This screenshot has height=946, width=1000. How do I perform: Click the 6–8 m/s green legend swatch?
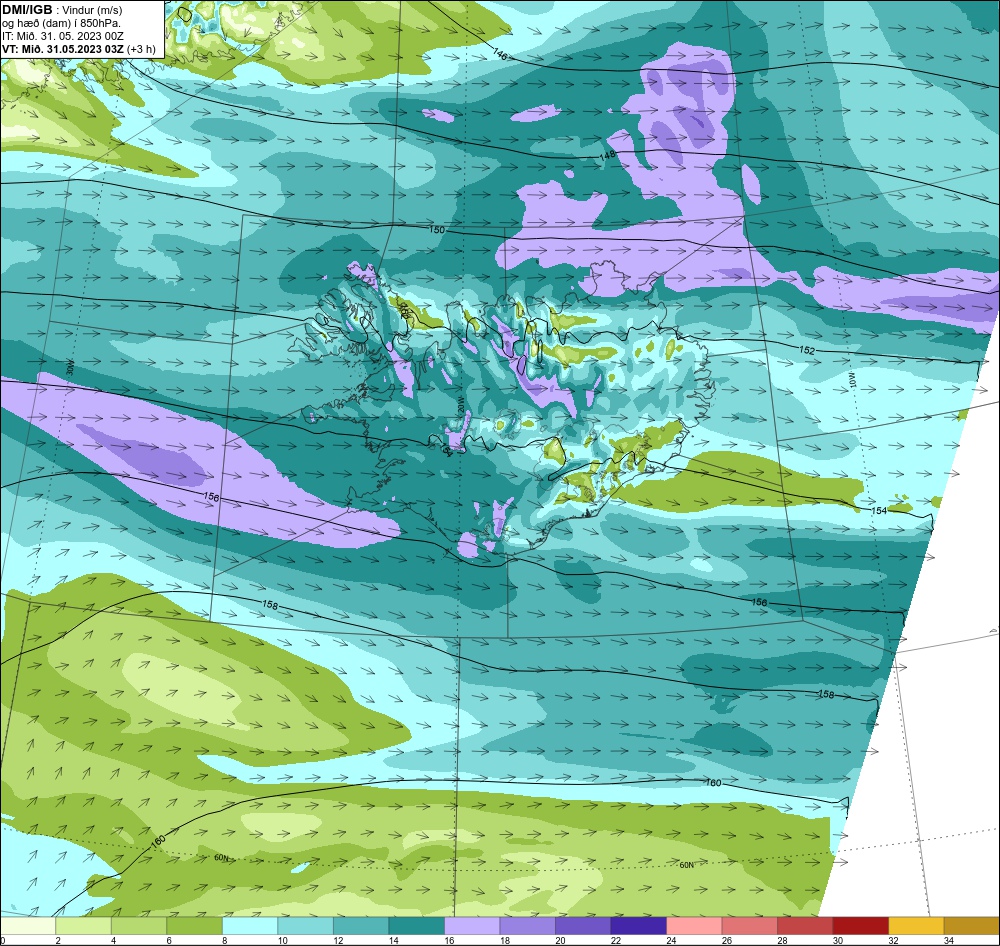pos(195,926)
